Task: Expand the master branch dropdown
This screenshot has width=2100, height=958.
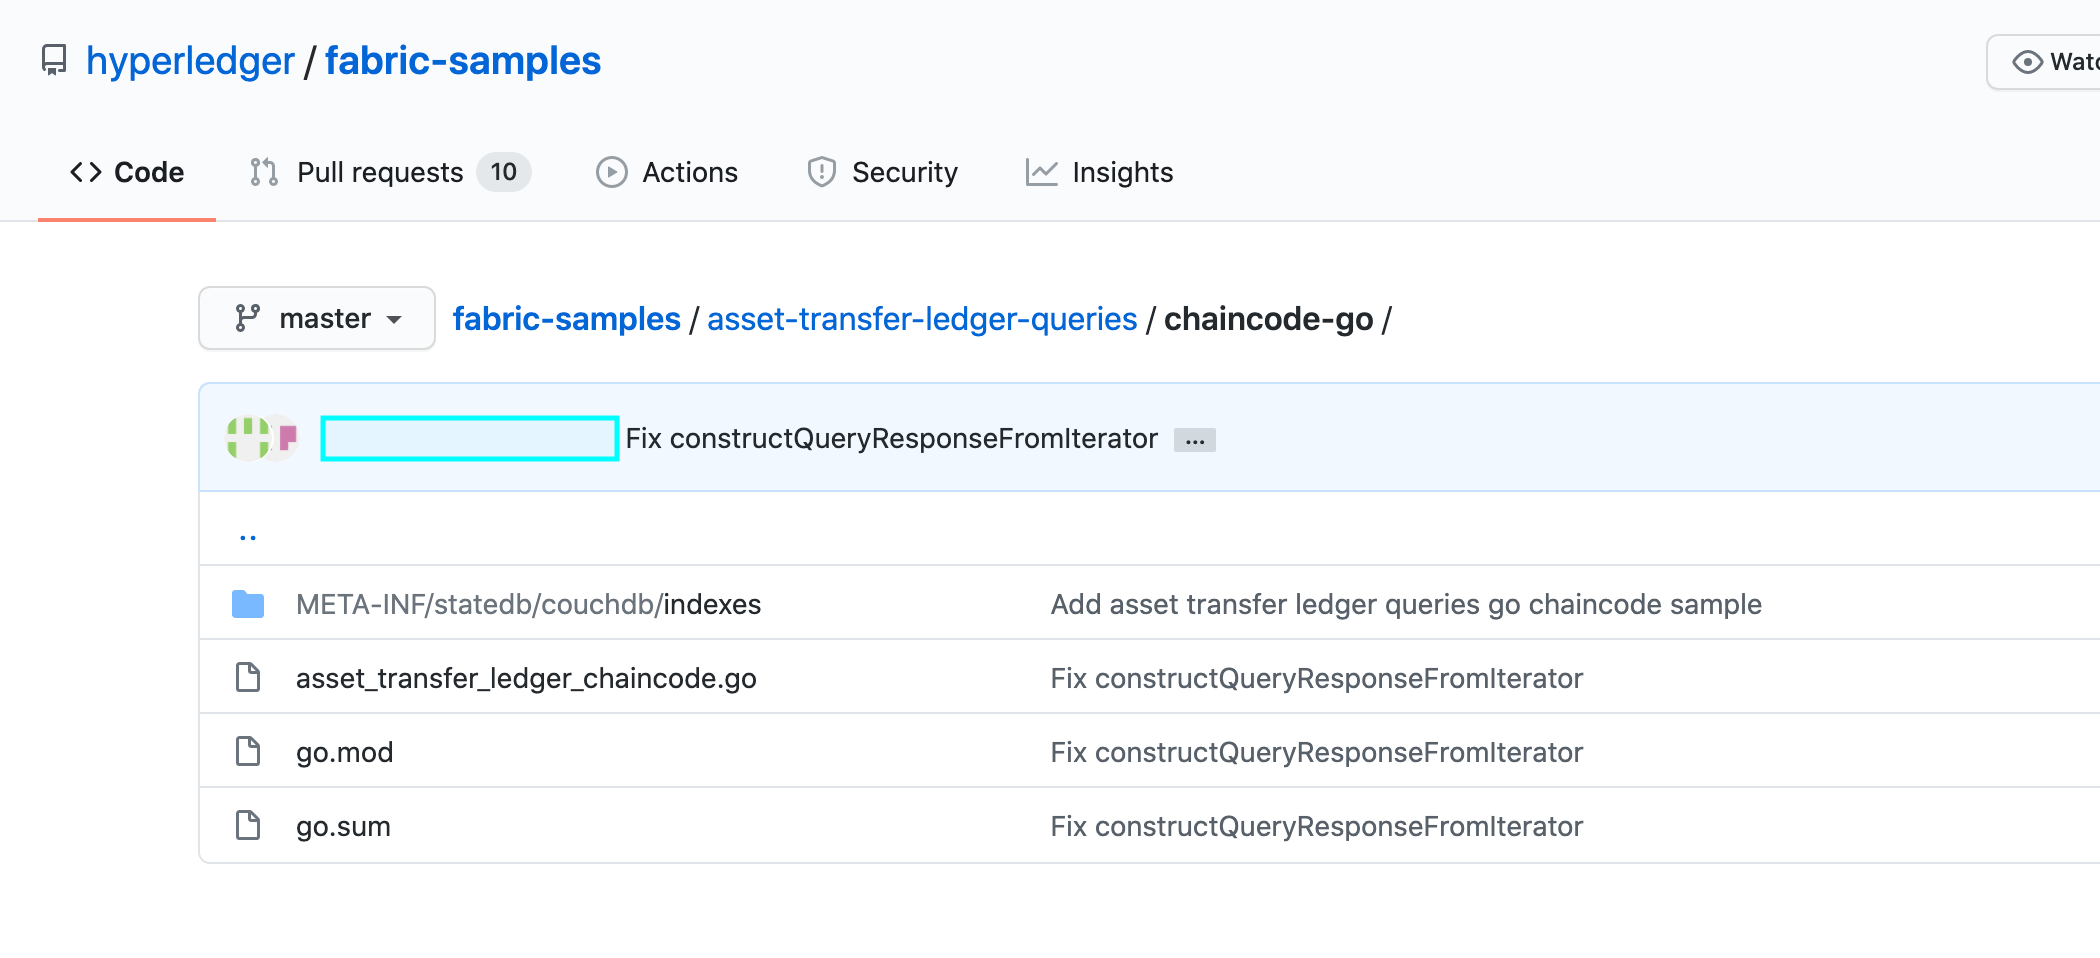Action: coord(317,318)
